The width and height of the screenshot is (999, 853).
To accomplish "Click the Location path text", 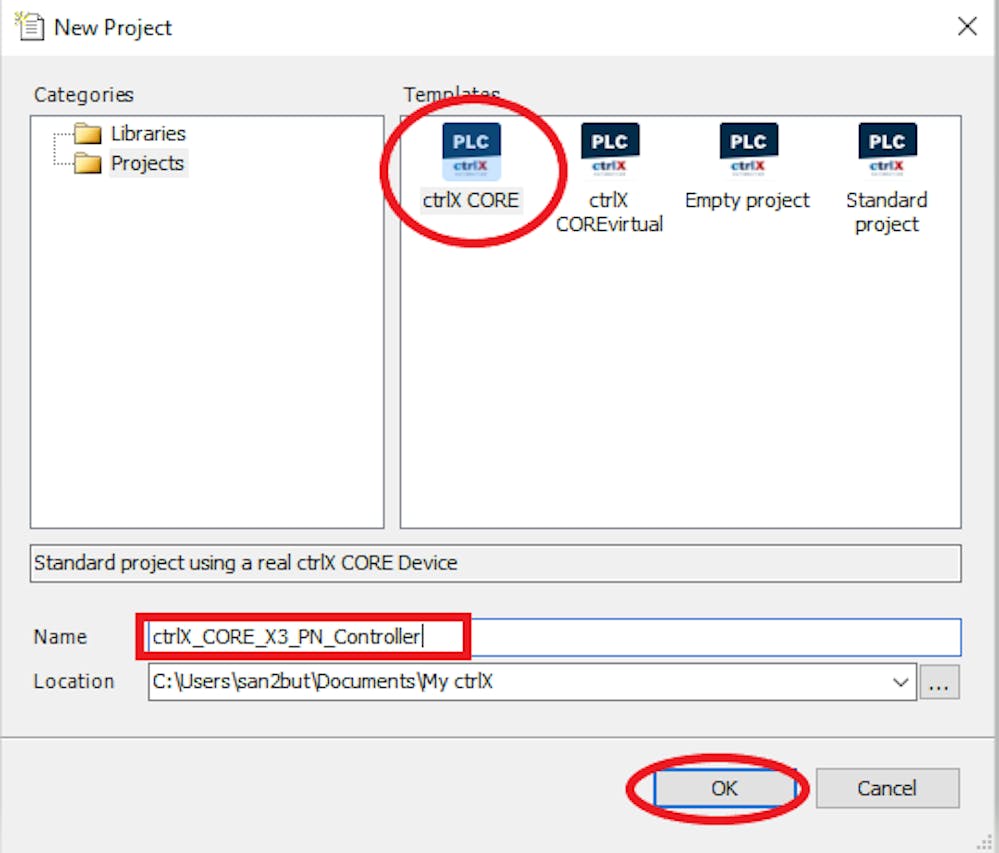I will (322, 682).
